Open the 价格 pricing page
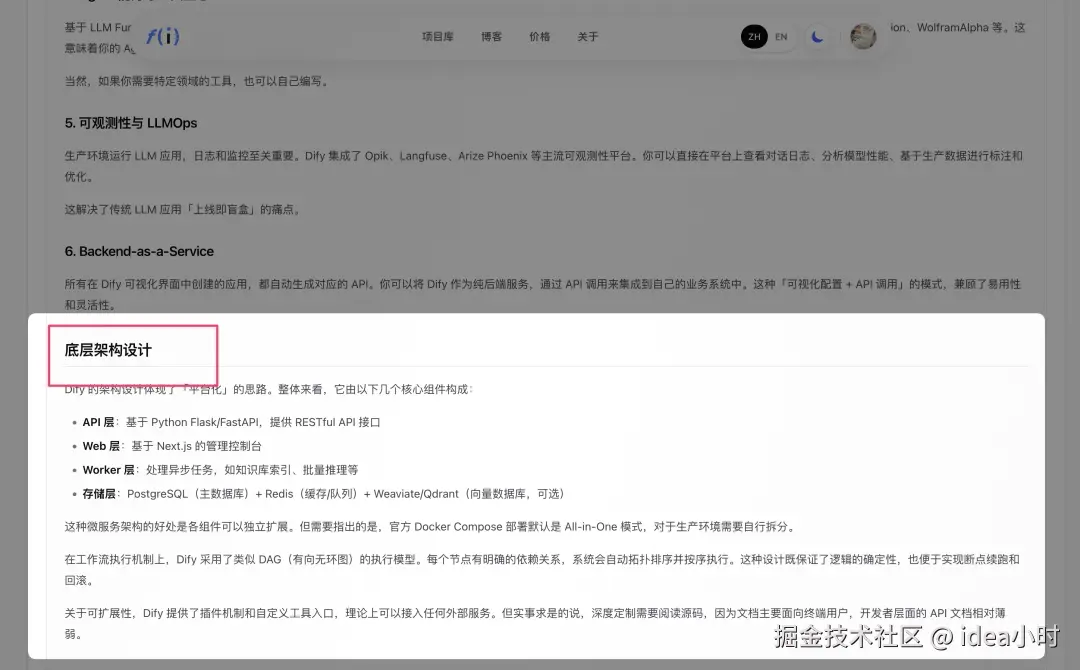The width and height of the screenshot is (1080, 670). [539, 36]
